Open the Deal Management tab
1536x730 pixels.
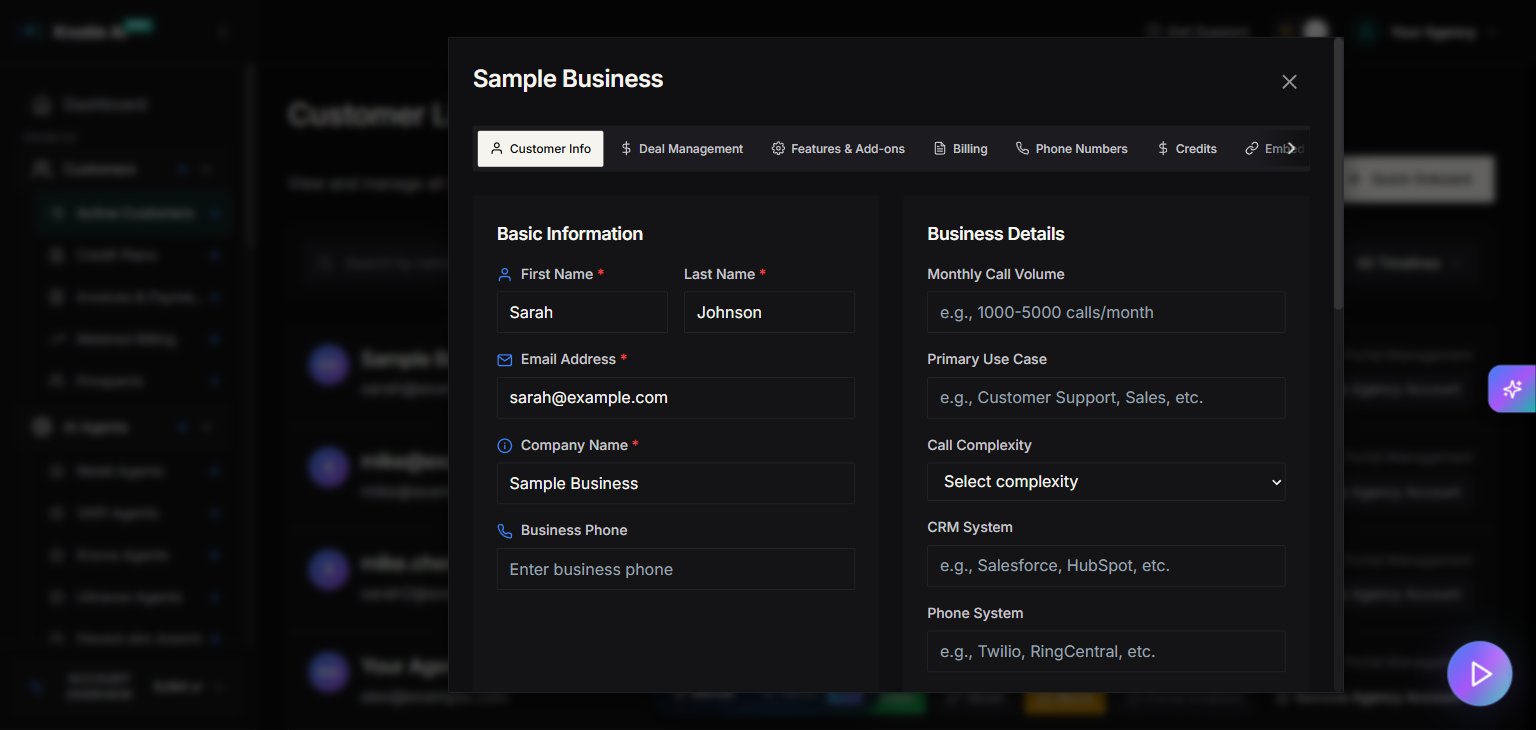click(681, 149)
